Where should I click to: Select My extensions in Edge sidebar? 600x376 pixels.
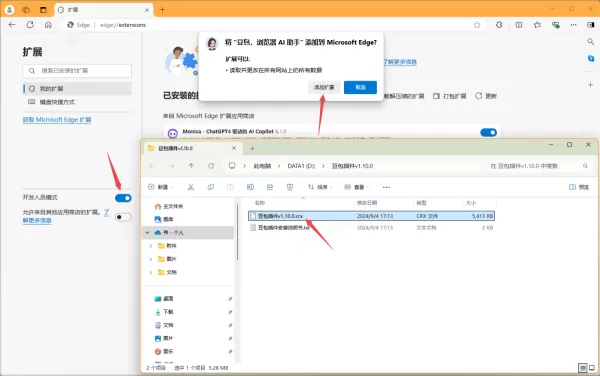[x=78, y=88]
